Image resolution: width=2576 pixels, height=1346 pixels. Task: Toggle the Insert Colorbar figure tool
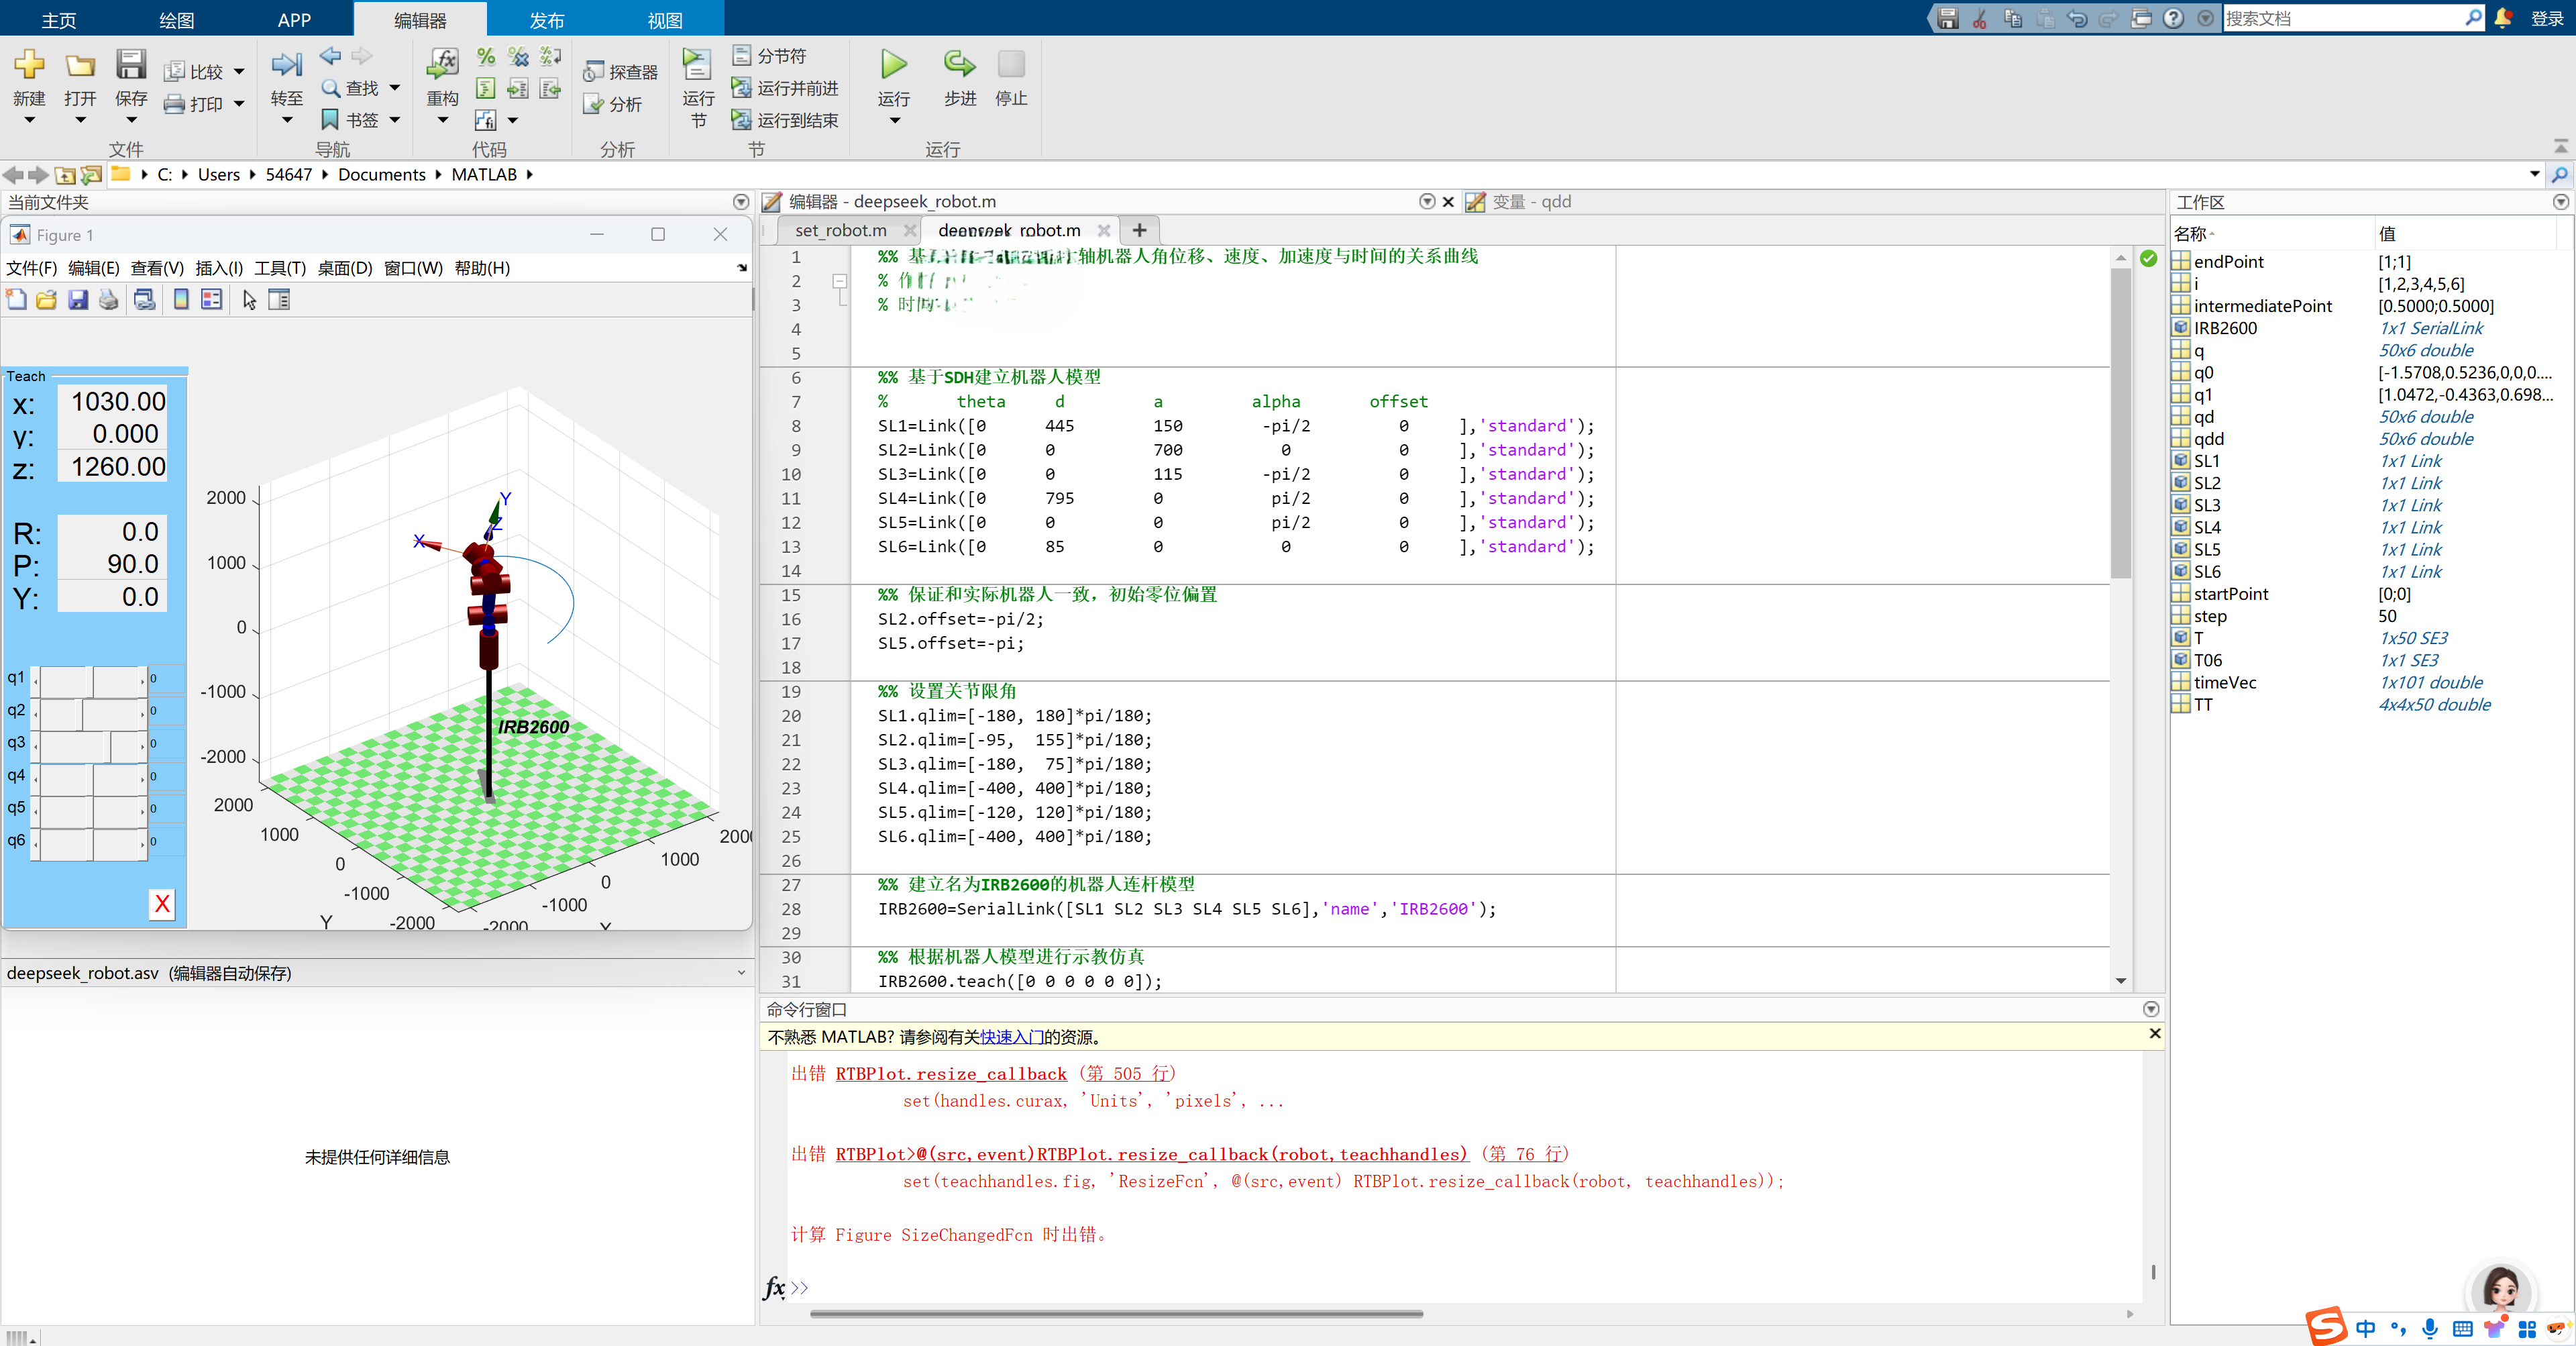tap(181, 300)
